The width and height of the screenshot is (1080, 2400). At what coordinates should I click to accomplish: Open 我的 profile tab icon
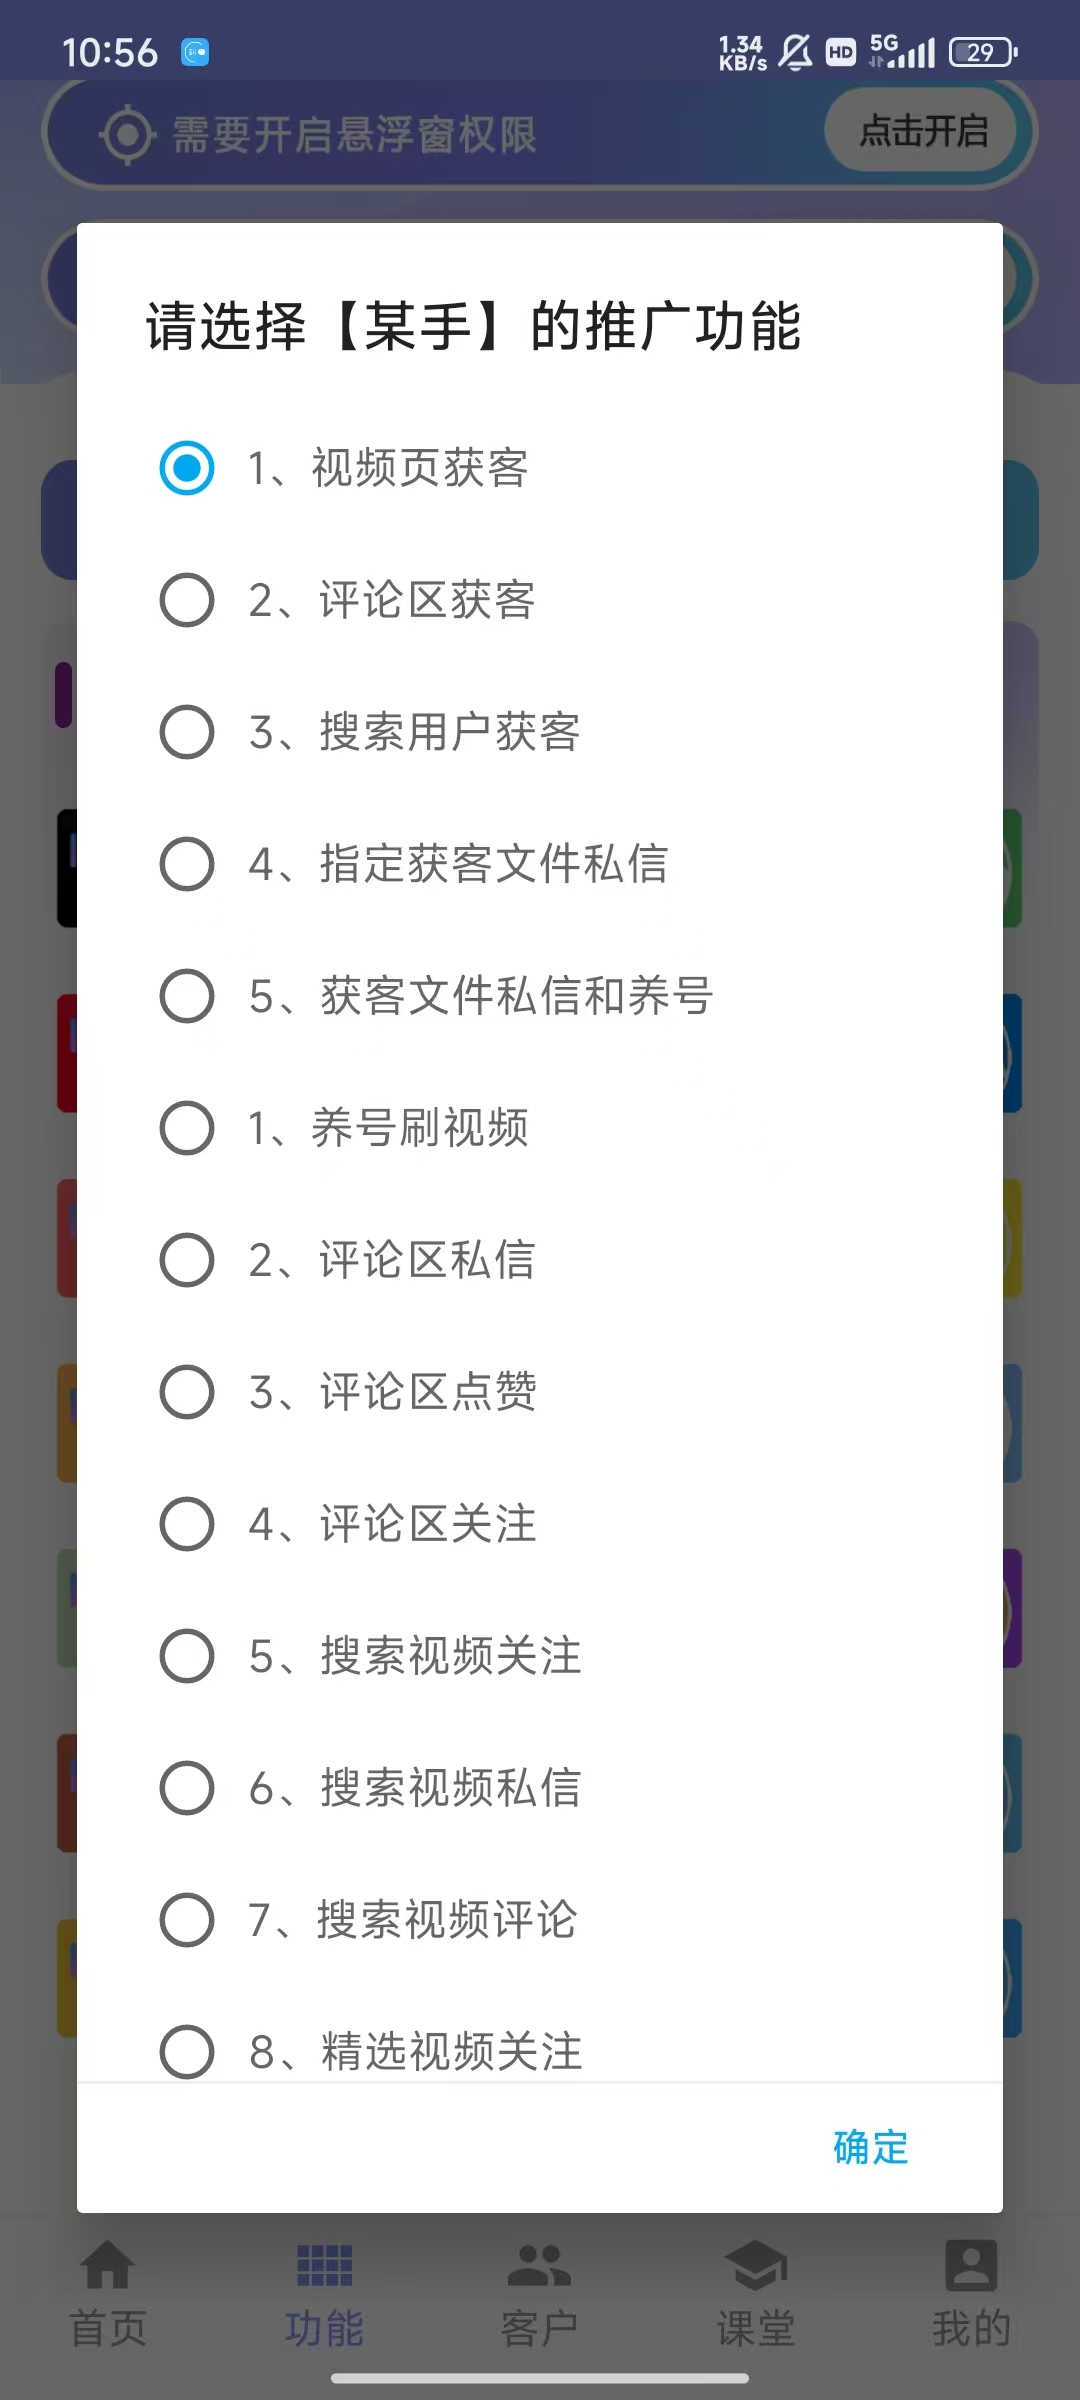click(x=971, y=2266)
